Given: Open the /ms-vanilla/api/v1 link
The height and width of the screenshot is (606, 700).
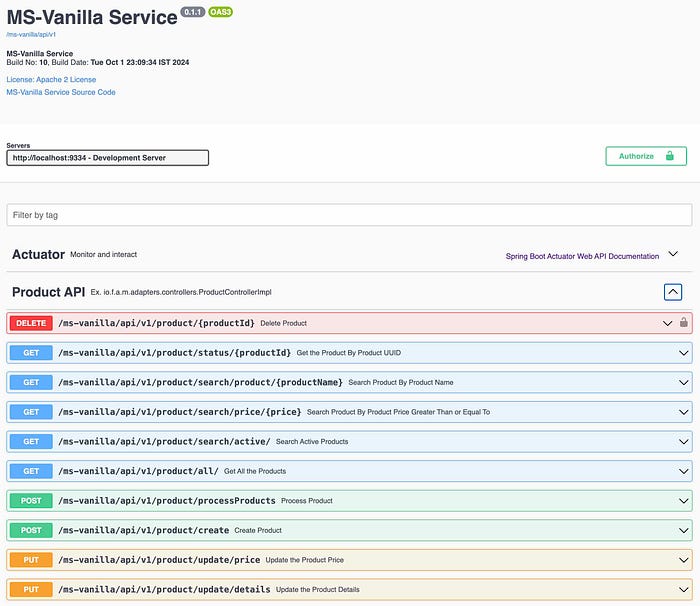Looking at the screenshot, I should (31, 34).
